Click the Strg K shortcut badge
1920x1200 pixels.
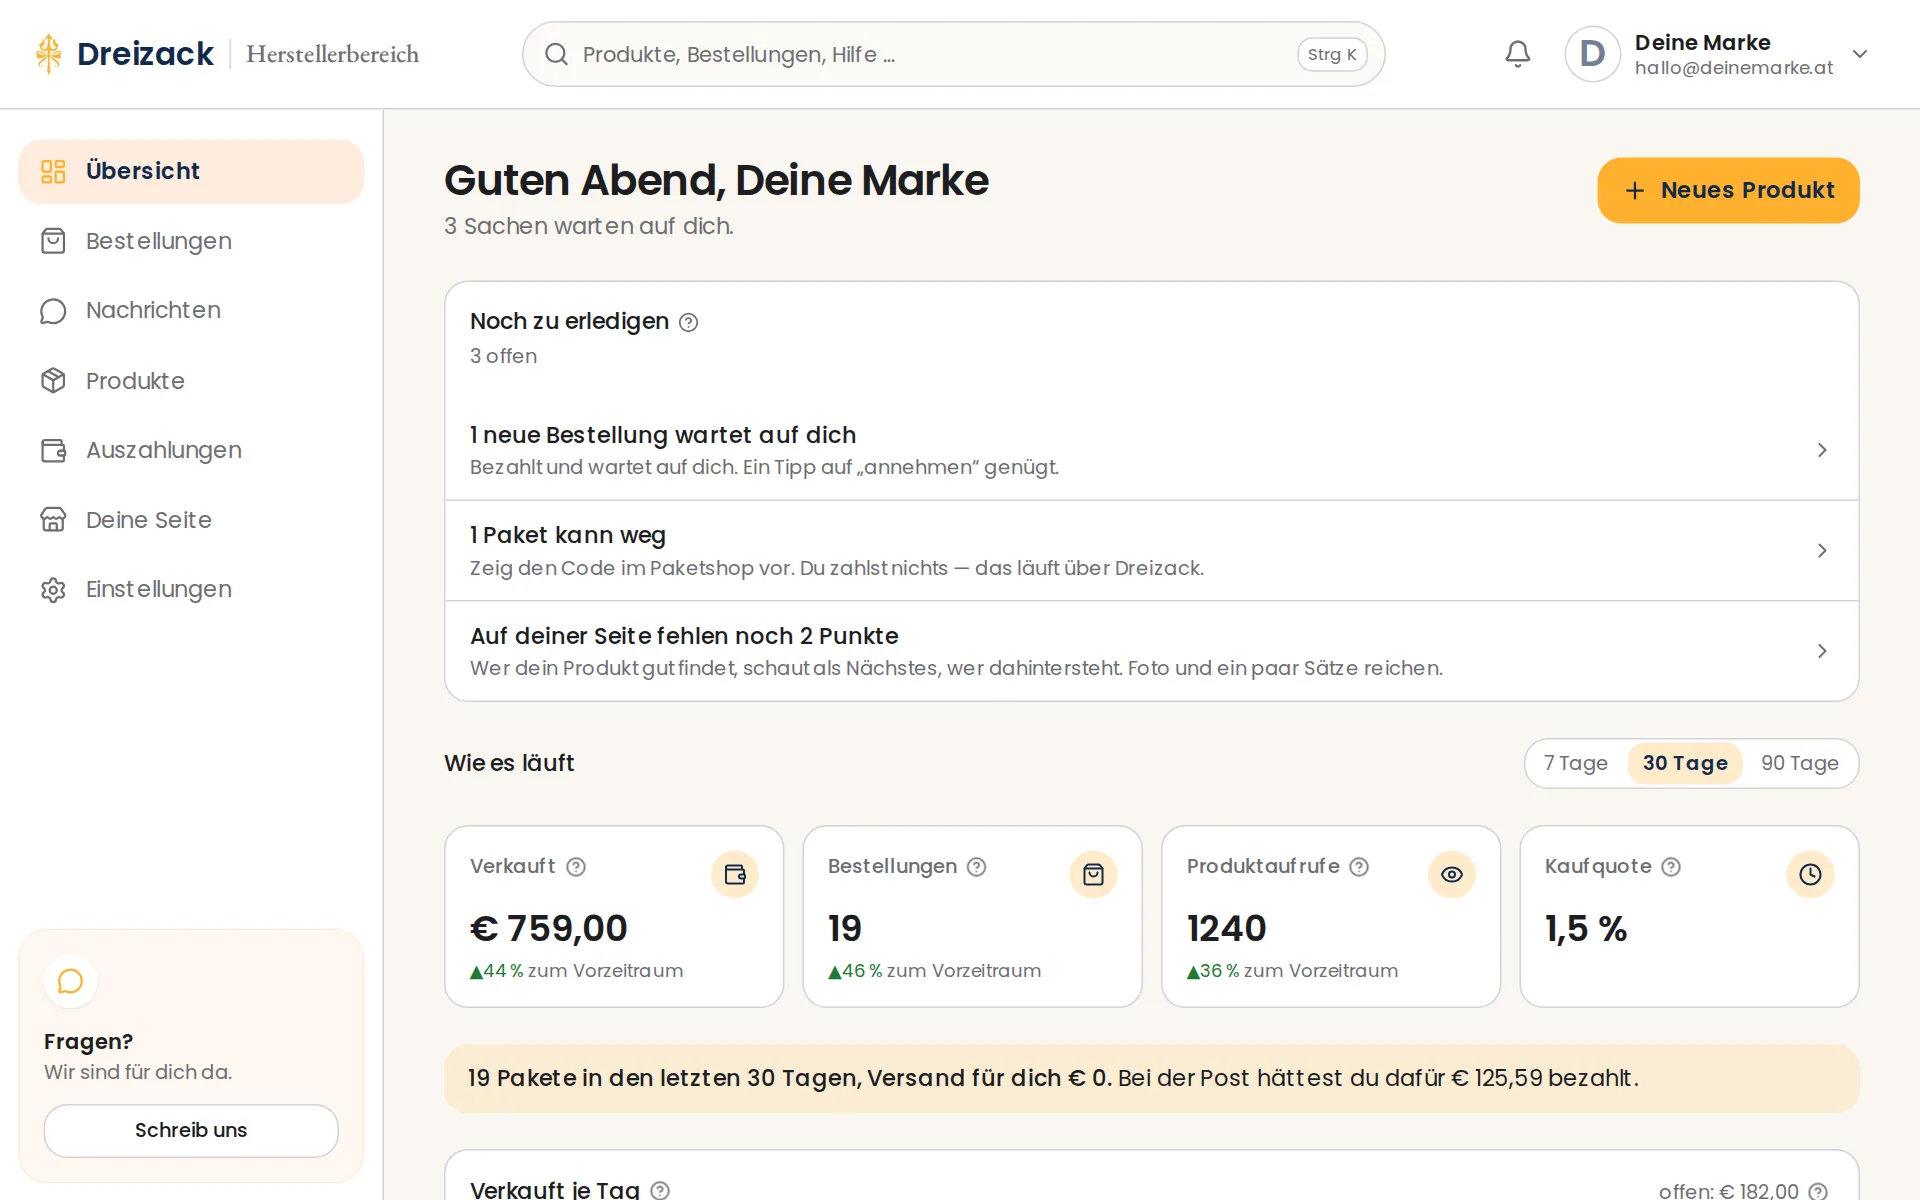tap(1332, 54)
